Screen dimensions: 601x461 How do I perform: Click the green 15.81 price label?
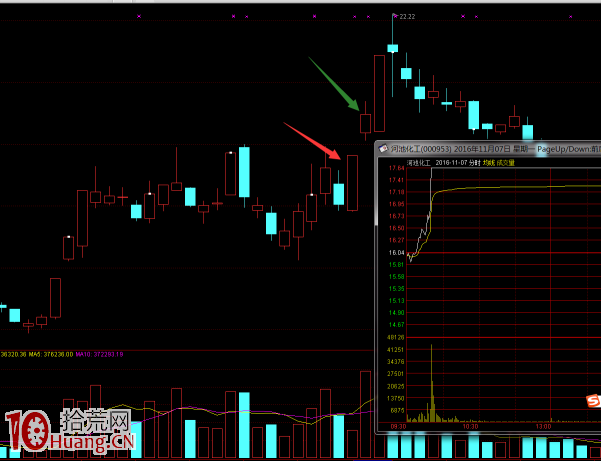click(x=396, y=264)
